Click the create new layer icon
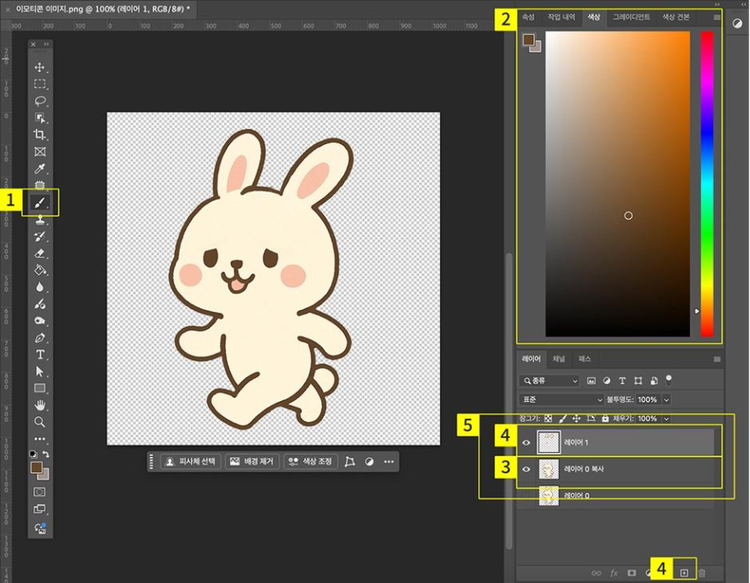750x583 pixels. tap(685, 571)
